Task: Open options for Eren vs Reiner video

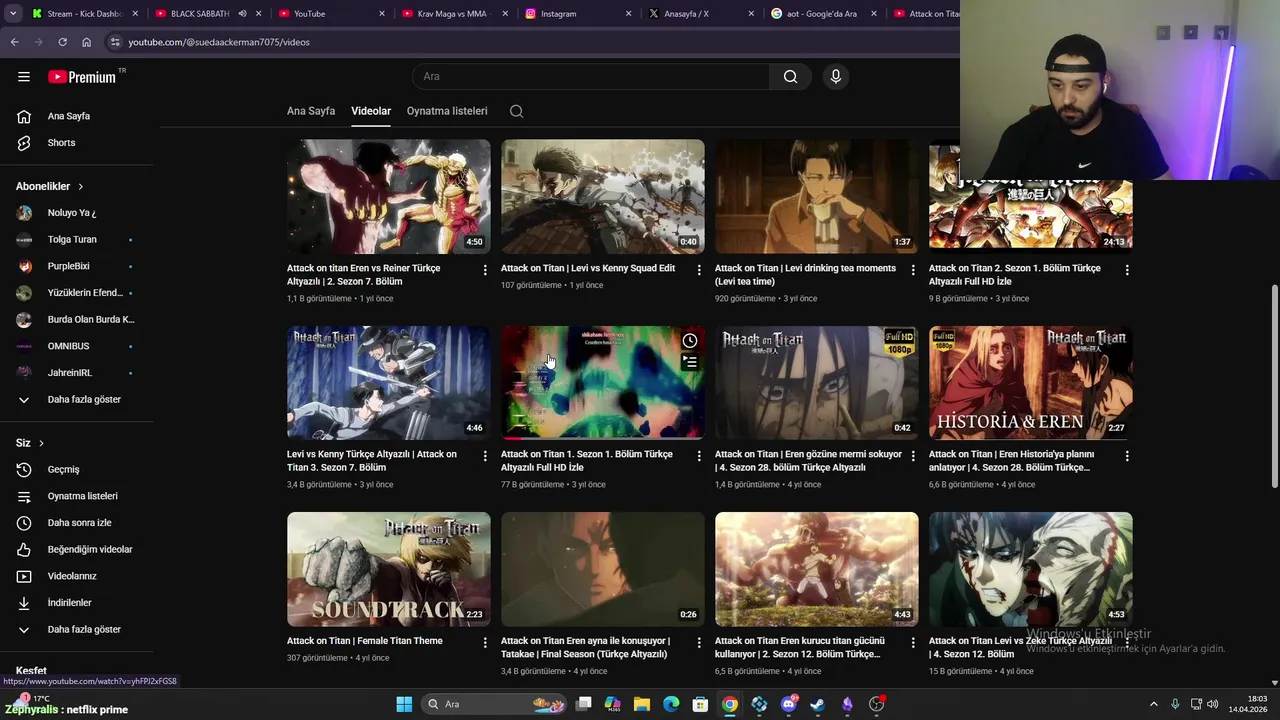Action: (x=485, y=270)
